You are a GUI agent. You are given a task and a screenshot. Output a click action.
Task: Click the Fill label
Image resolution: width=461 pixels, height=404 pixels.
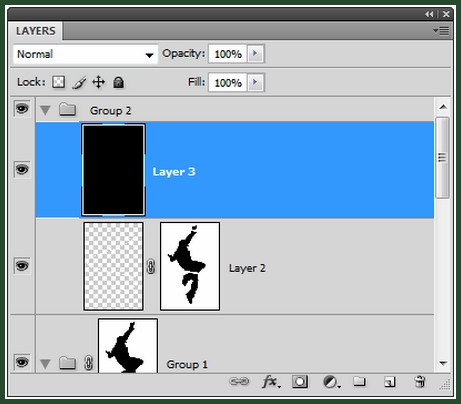point(196,82)
